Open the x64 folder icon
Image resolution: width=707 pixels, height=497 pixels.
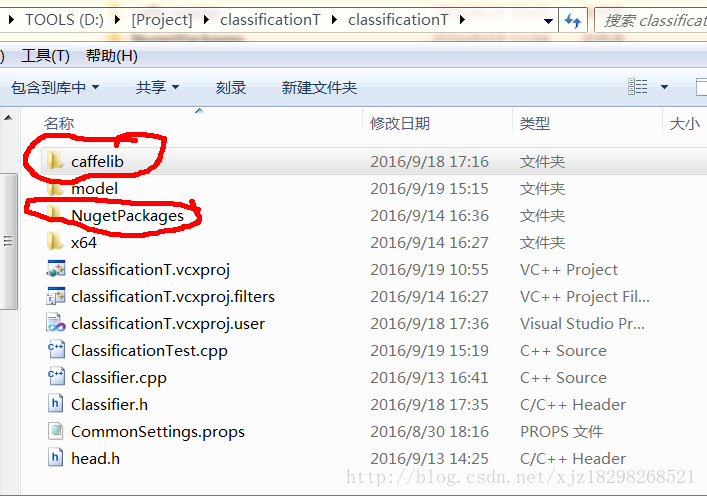click(x=55, y=242)
